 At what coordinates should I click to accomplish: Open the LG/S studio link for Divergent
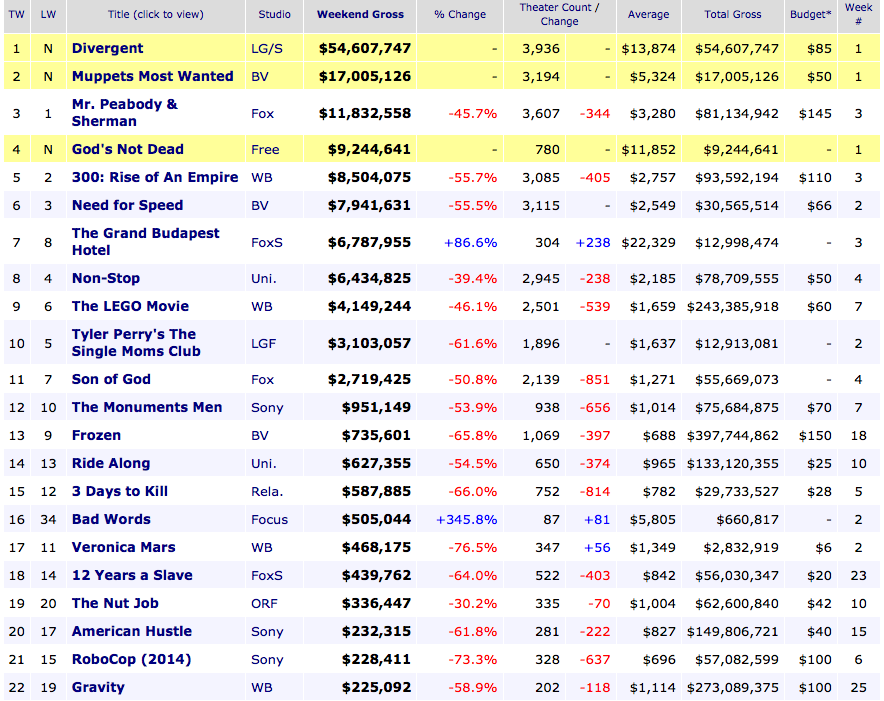(x=267, y=49)
